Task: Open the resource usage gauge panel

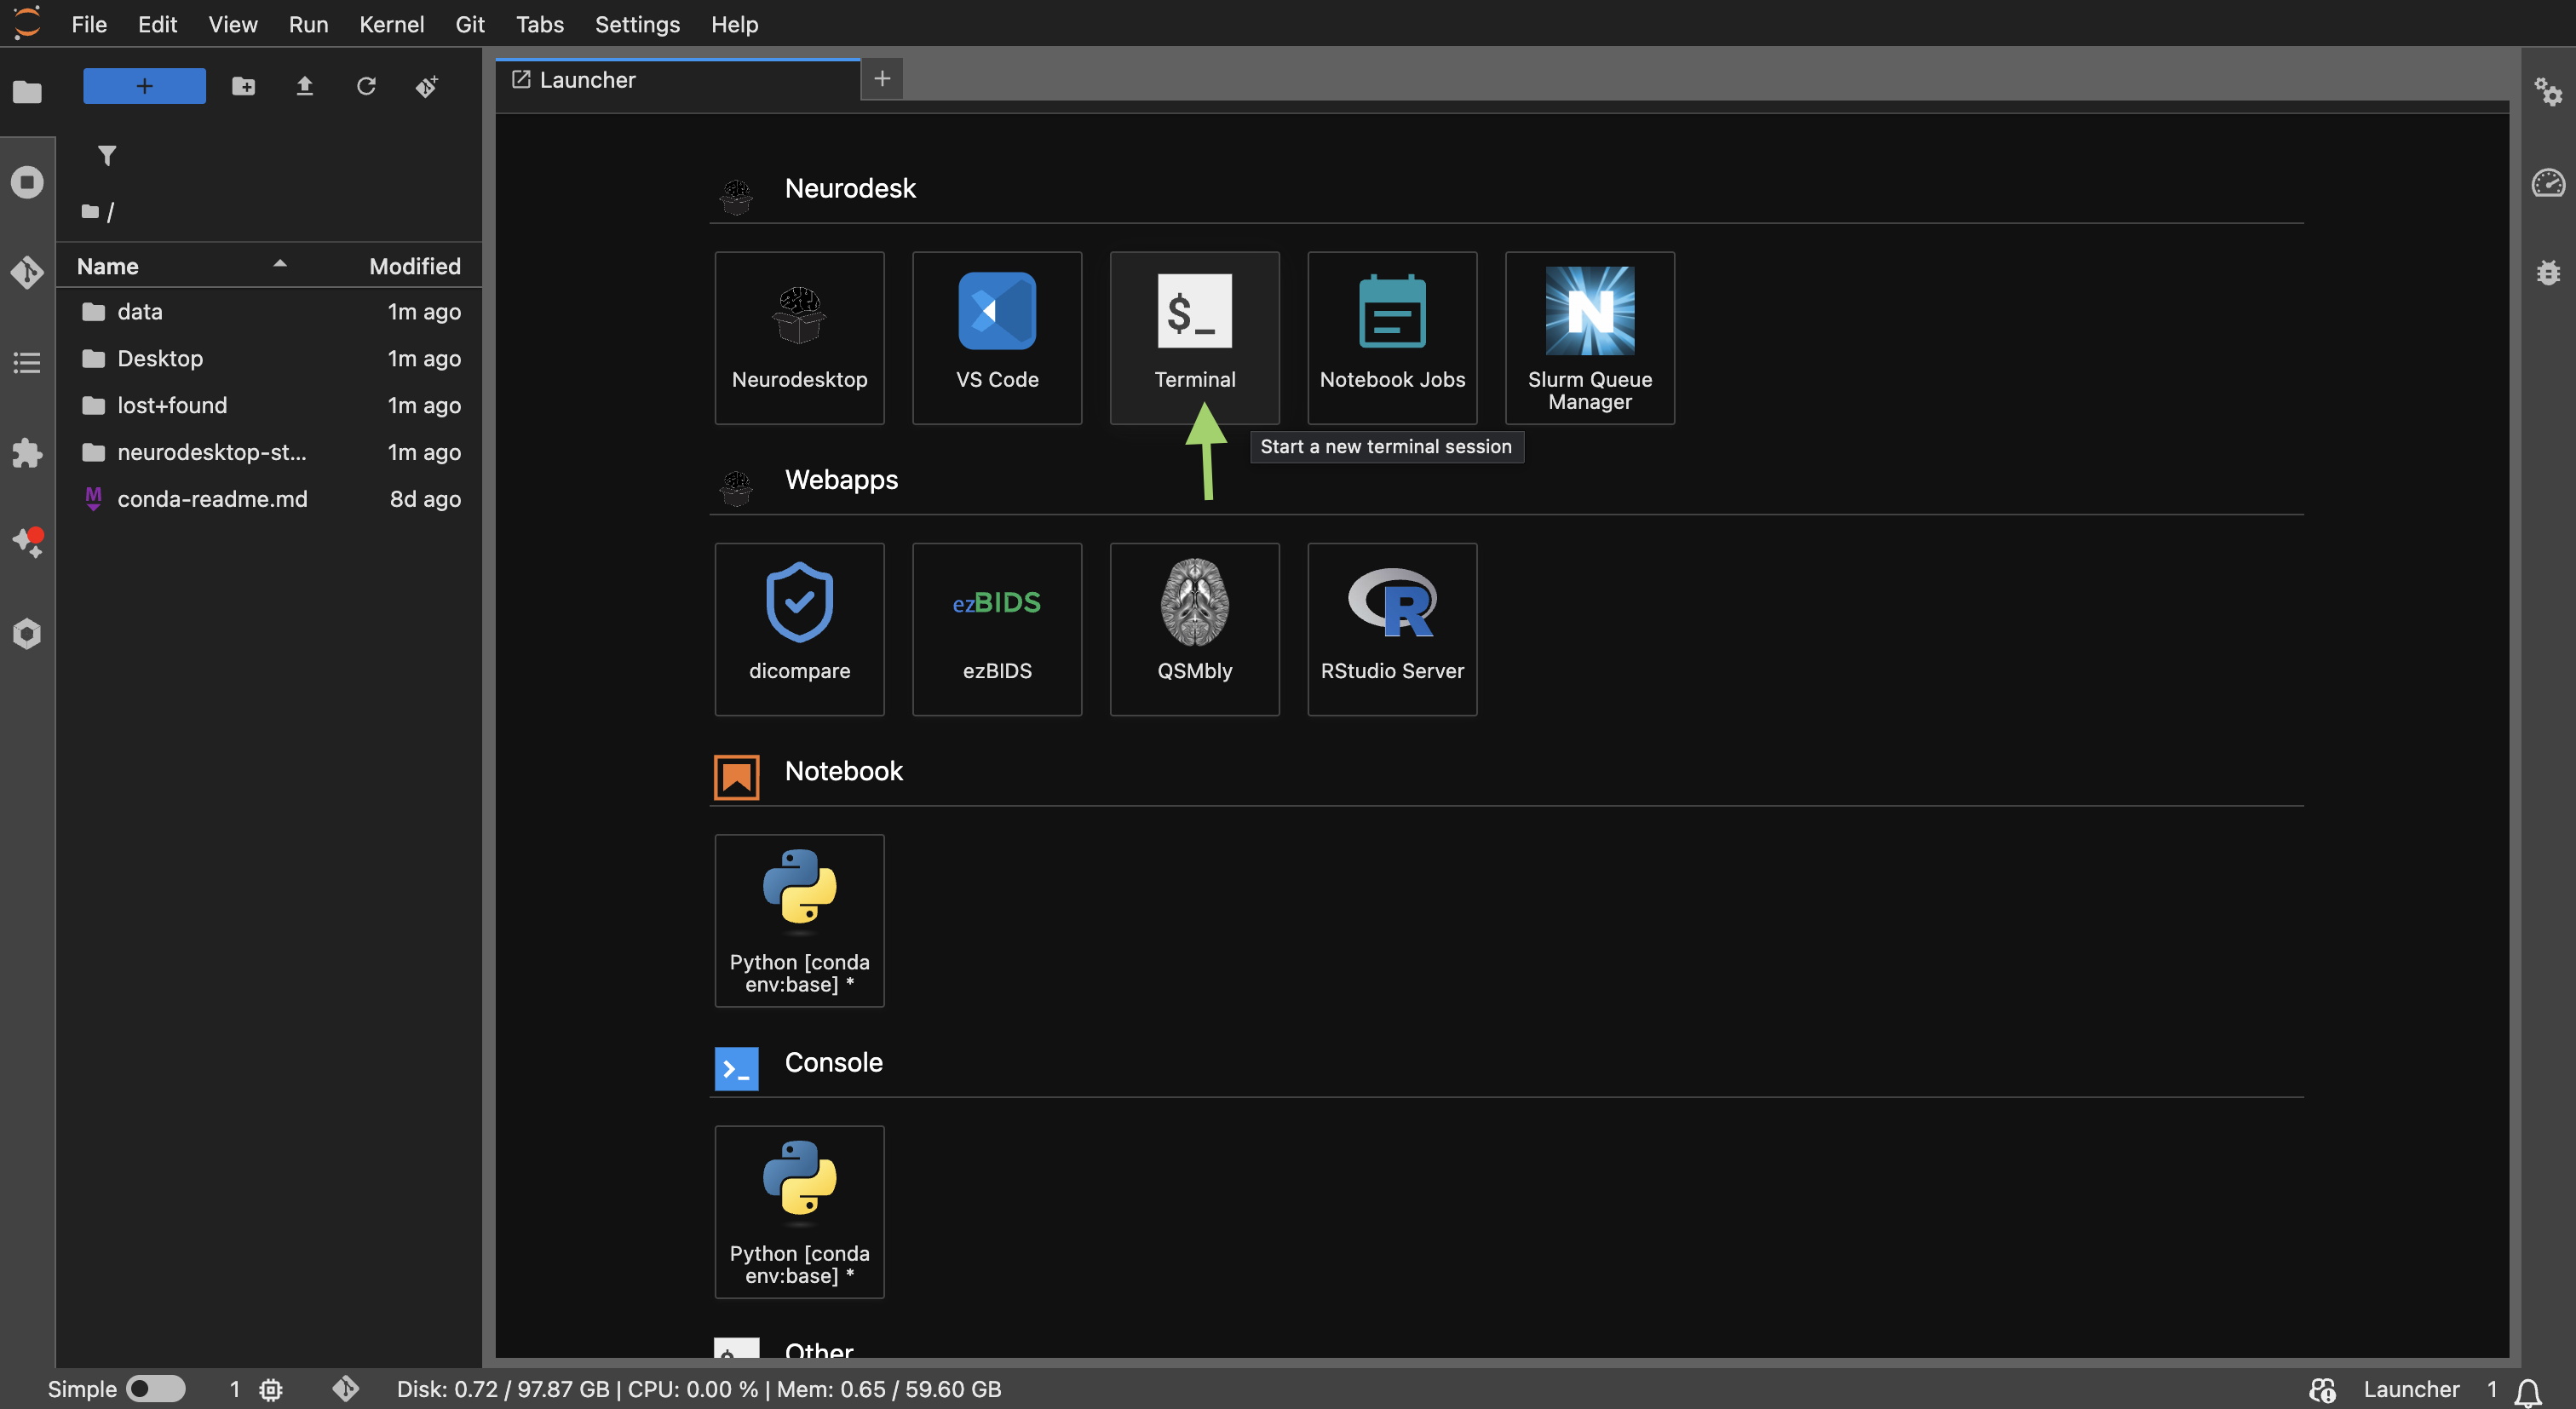Action: point(2547,182)
